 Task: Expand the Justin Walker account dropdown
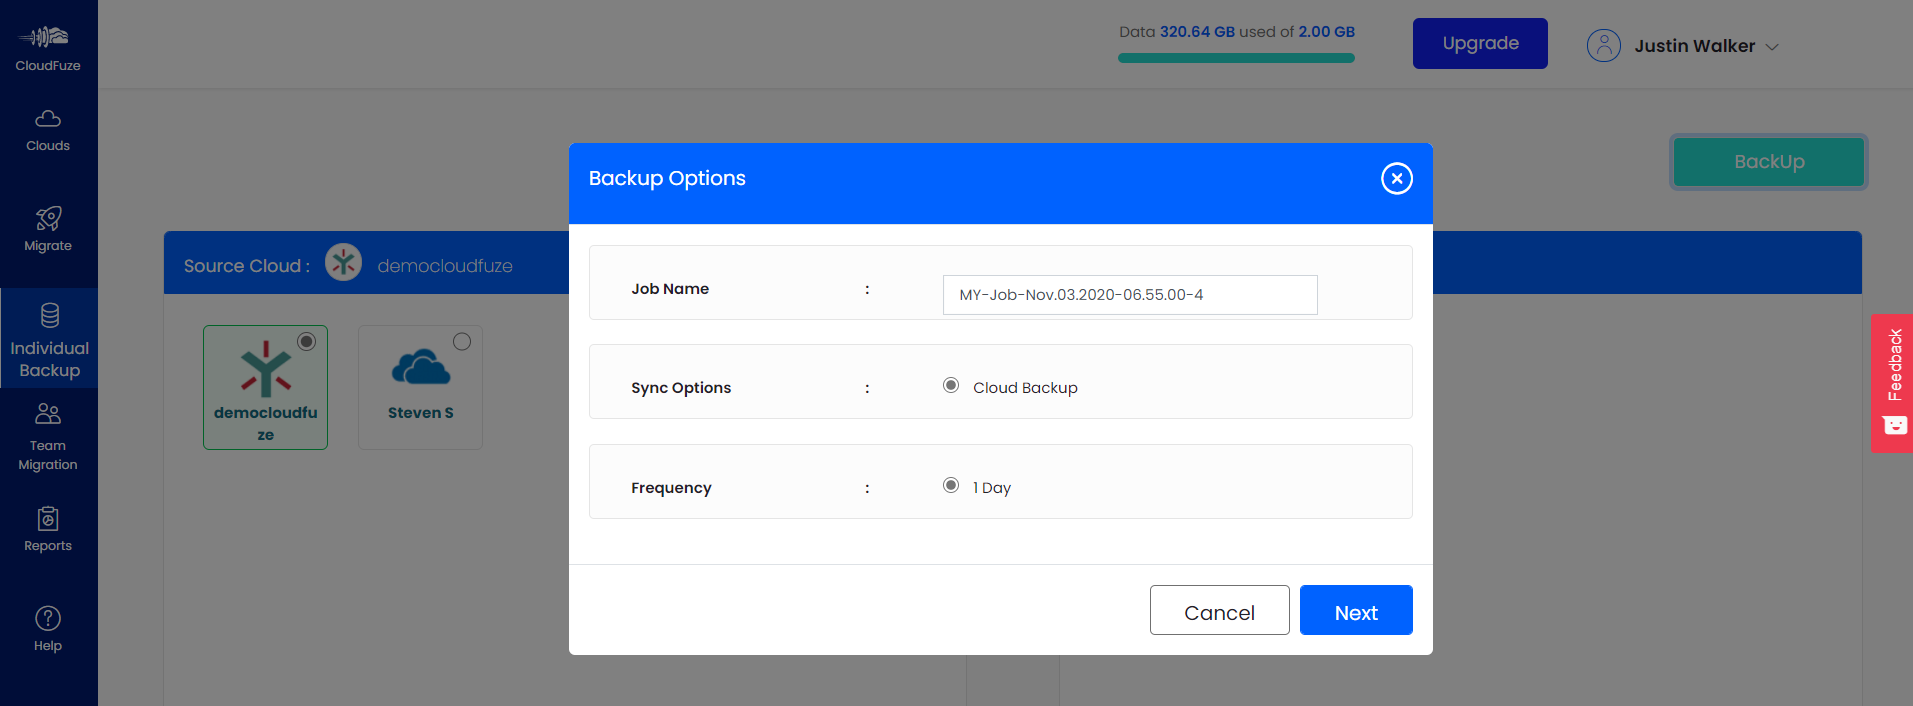[x=1772, y=47]
